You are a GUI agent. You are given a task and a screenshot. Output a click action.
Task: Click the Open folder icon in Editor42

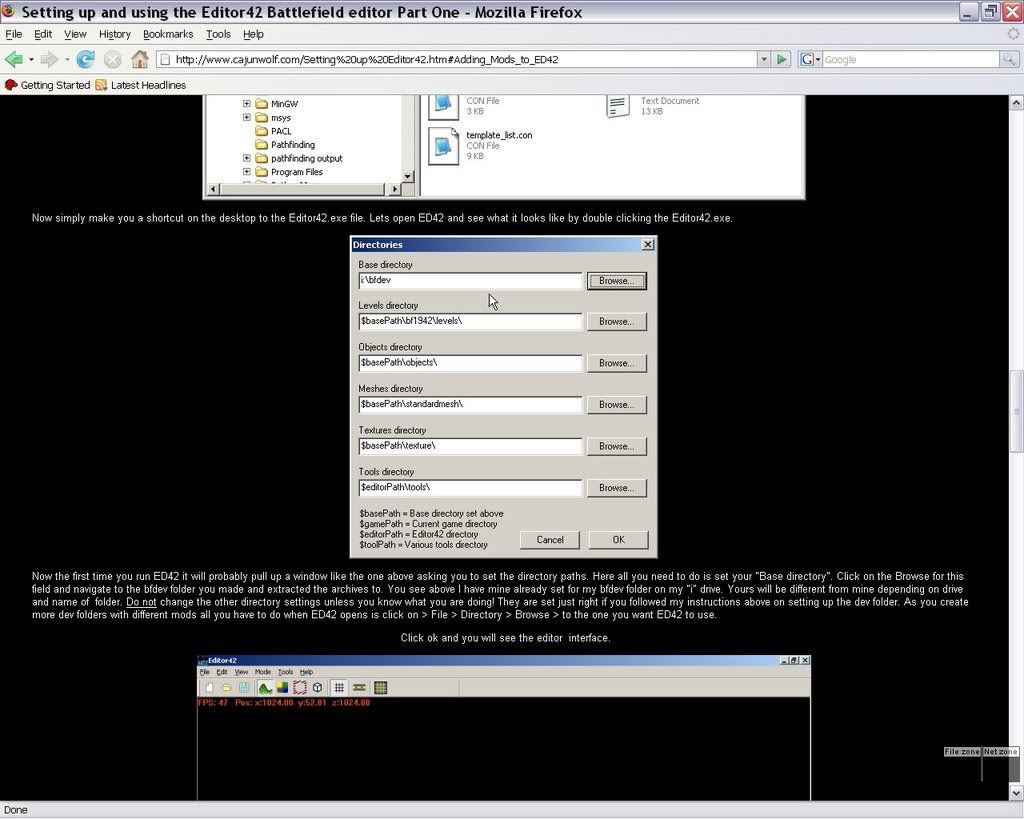coord(226,687)
